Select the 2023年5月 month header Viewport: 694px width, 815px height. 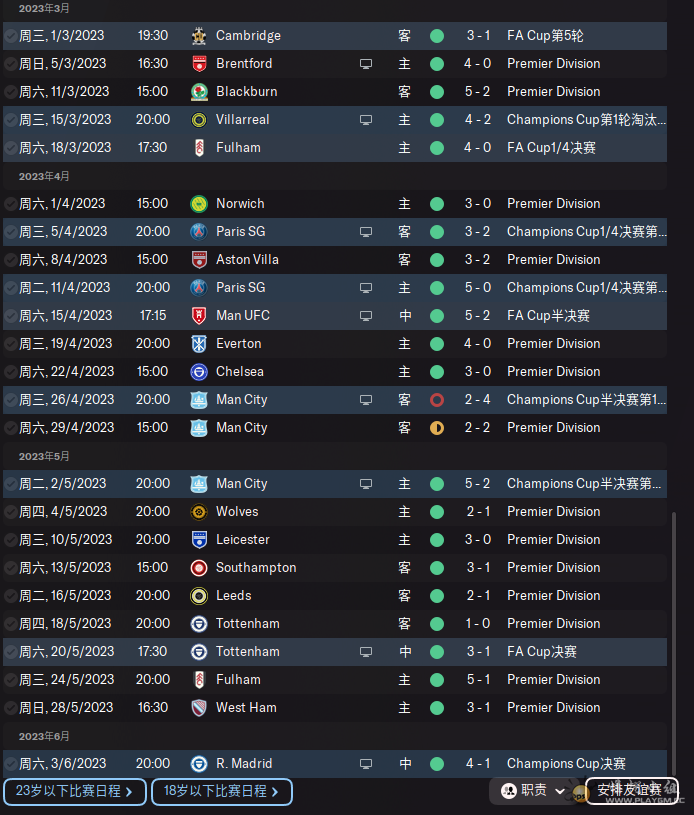(x=44, y=456)
